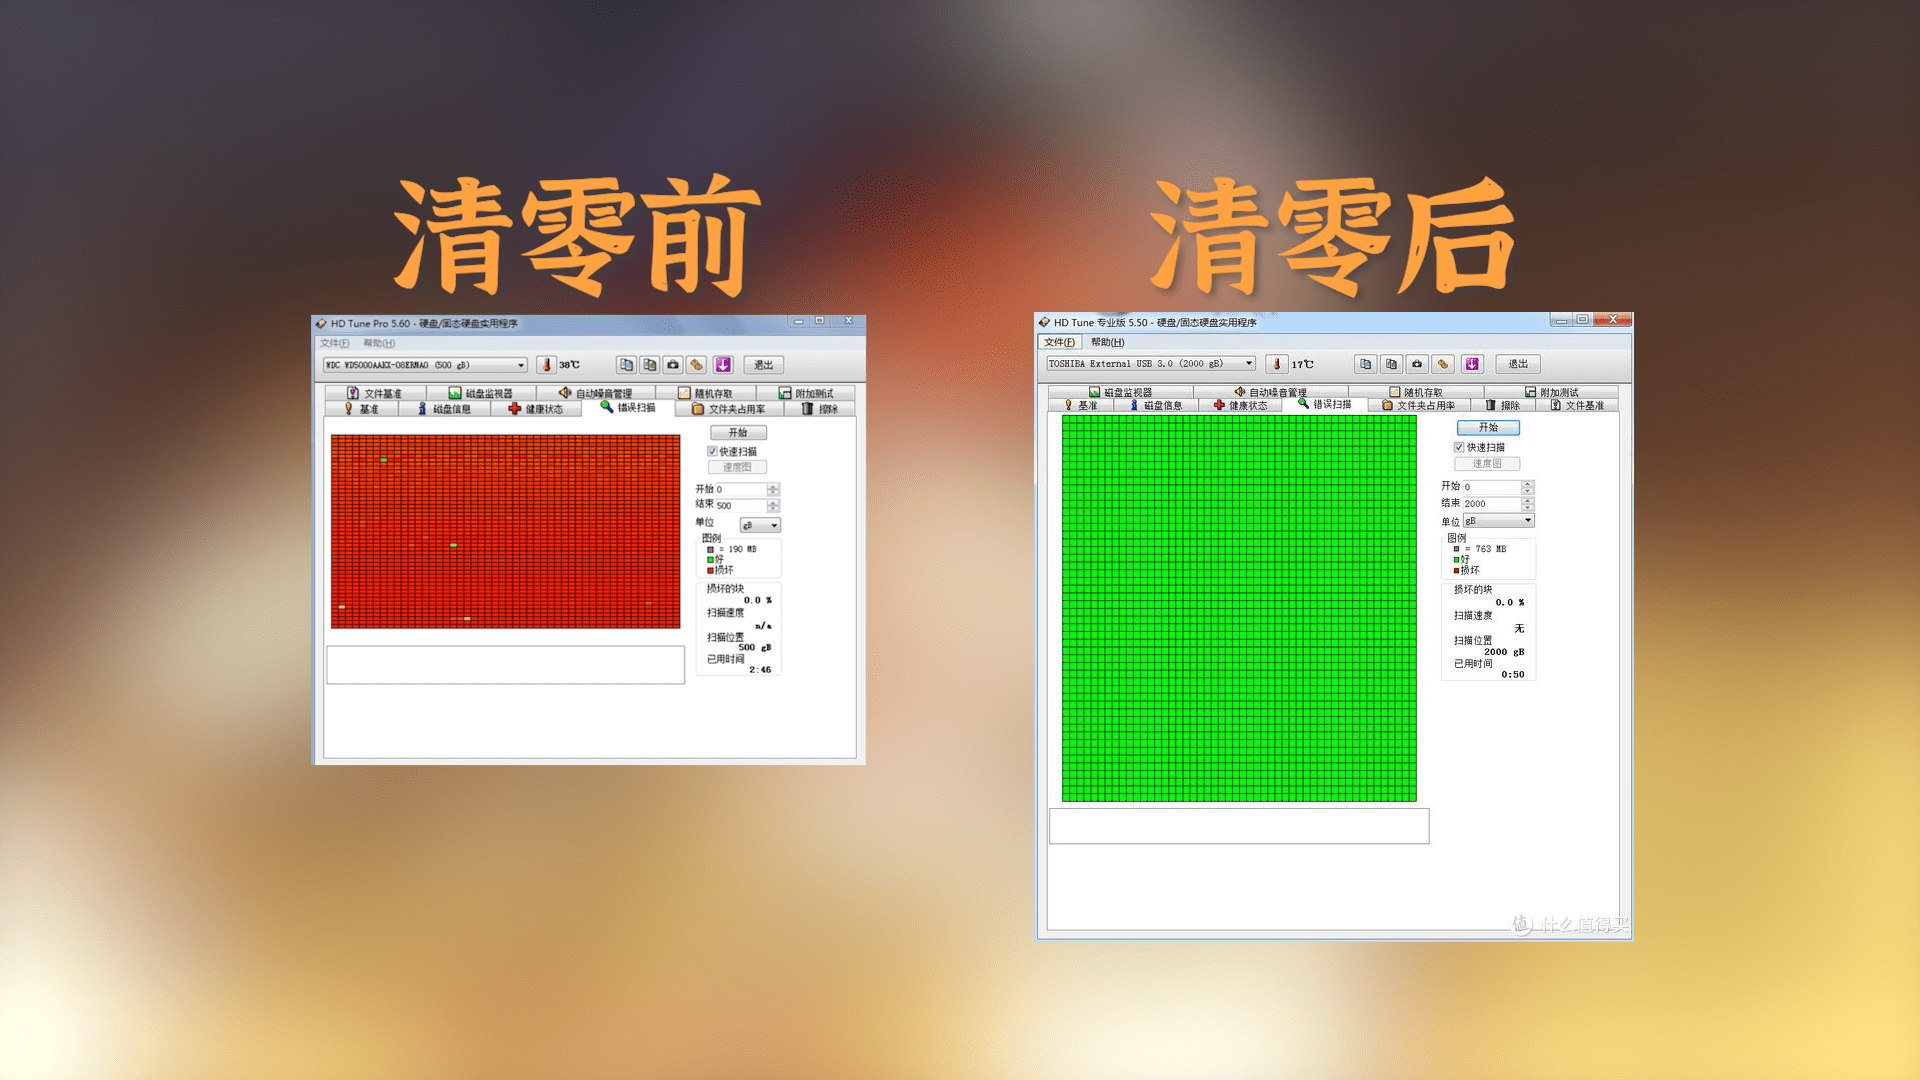Switch to 健康状态 tab in HD Tune Pro 5.60
The width and height of the screenshot is (1920, 1080).
click(x=536, y=409)
